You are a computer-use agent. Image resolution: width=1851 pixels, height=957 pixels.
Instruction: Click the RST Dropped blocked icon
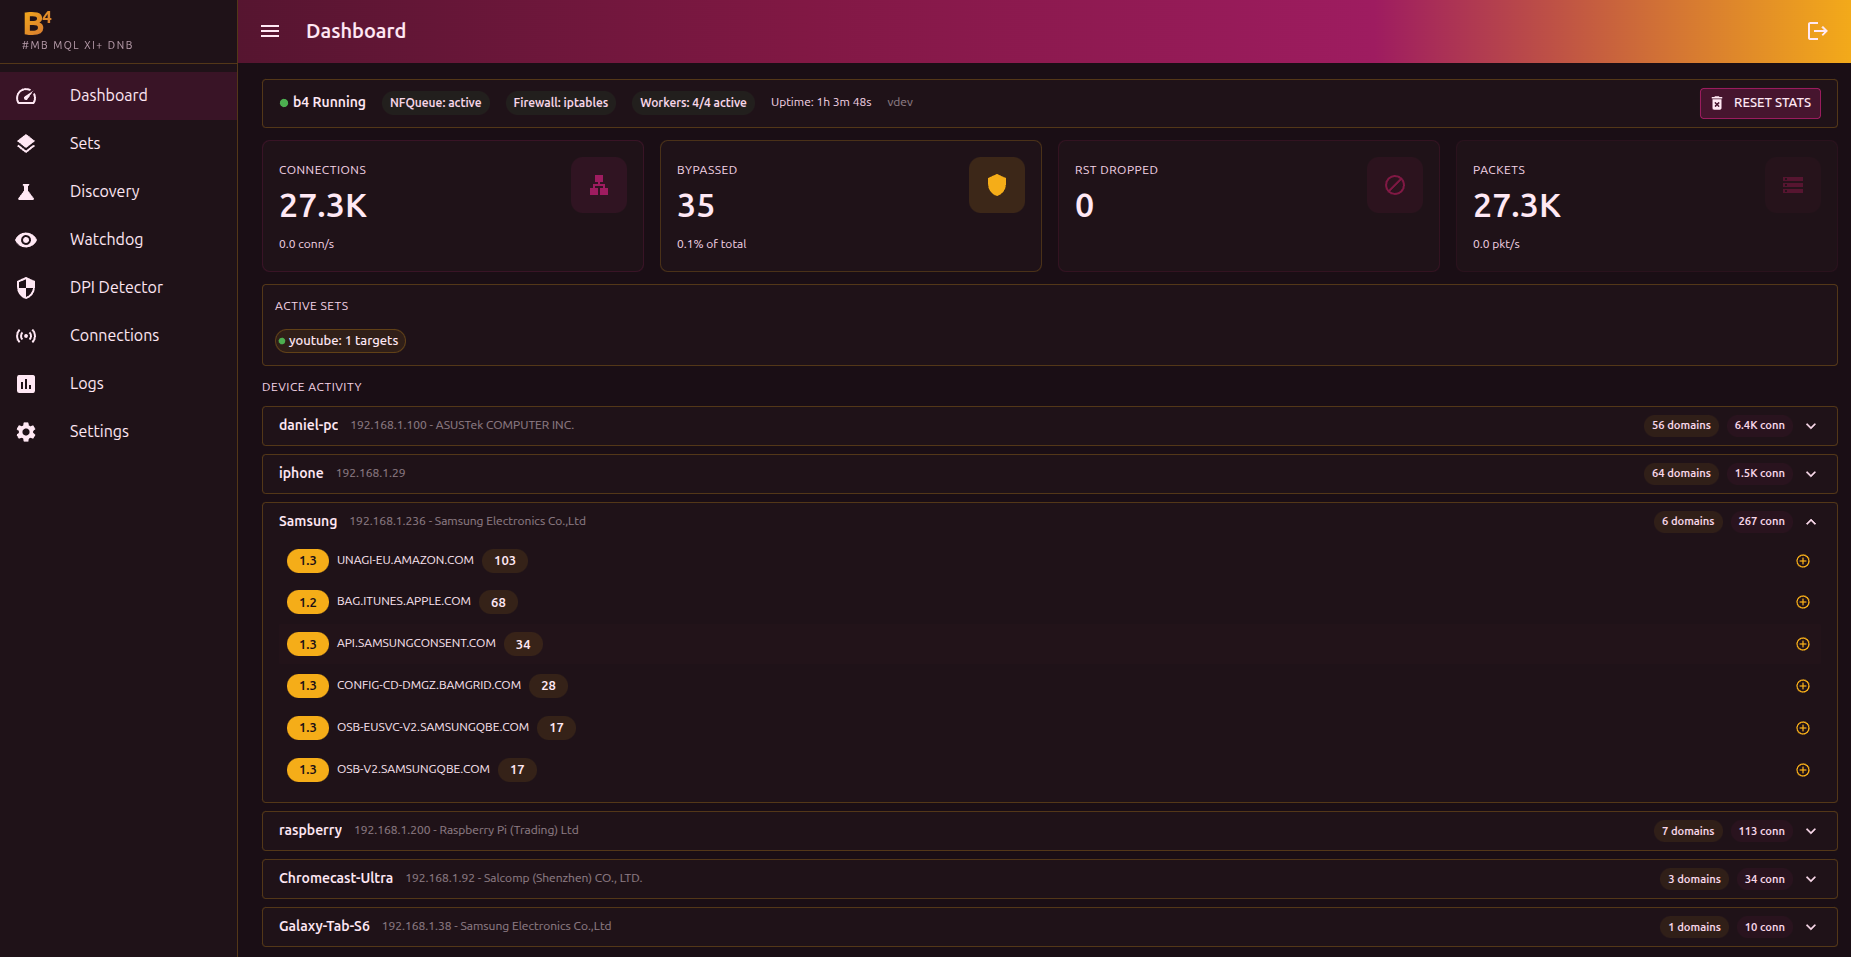point(1394,185)
